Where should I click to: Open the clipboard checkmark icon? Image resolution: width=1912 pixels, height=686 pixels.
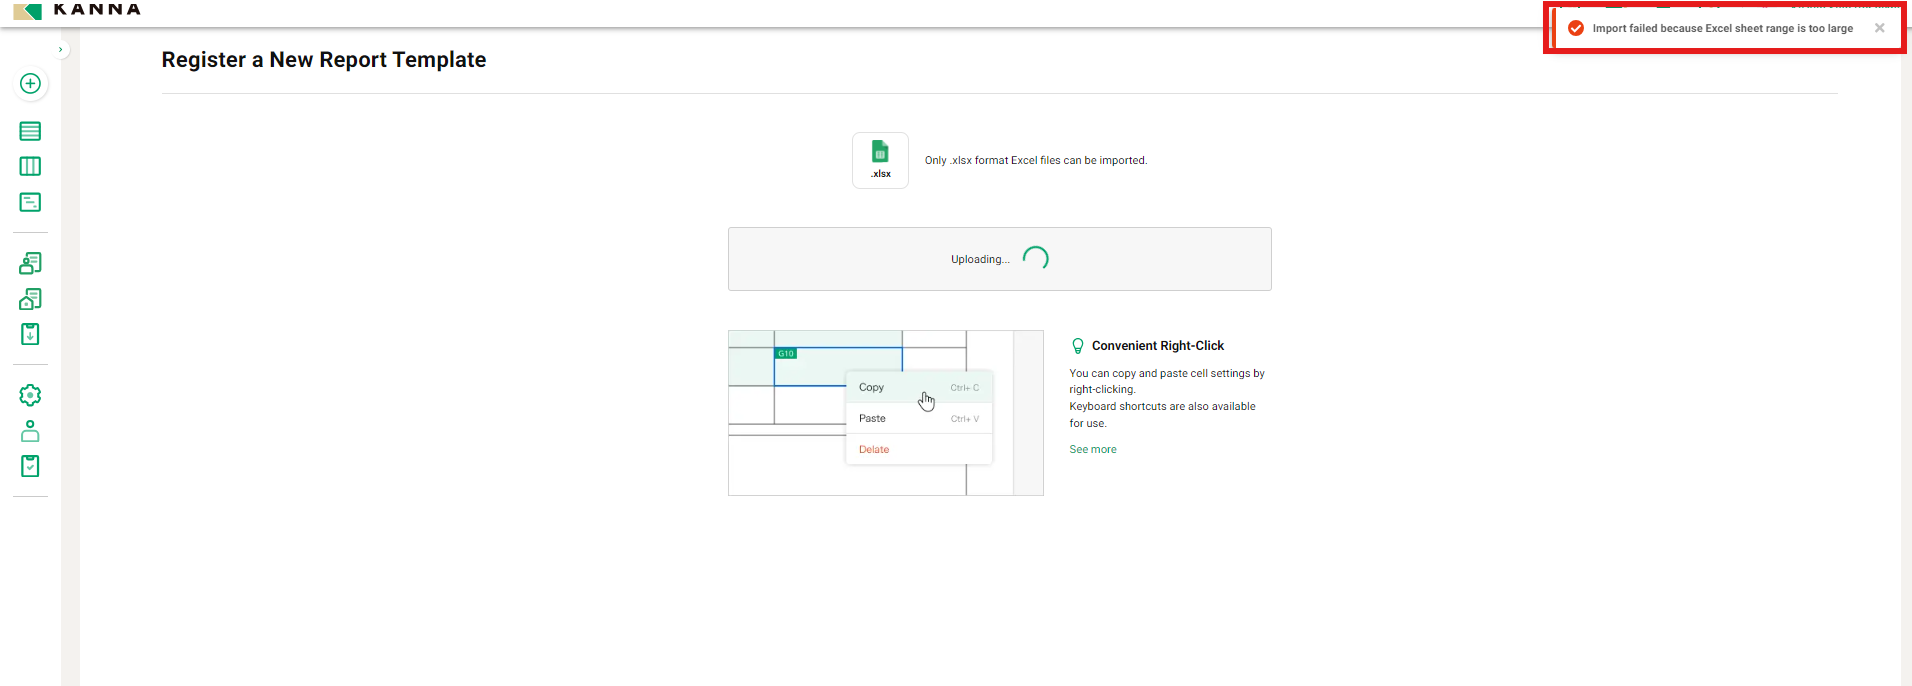(30, 466)
